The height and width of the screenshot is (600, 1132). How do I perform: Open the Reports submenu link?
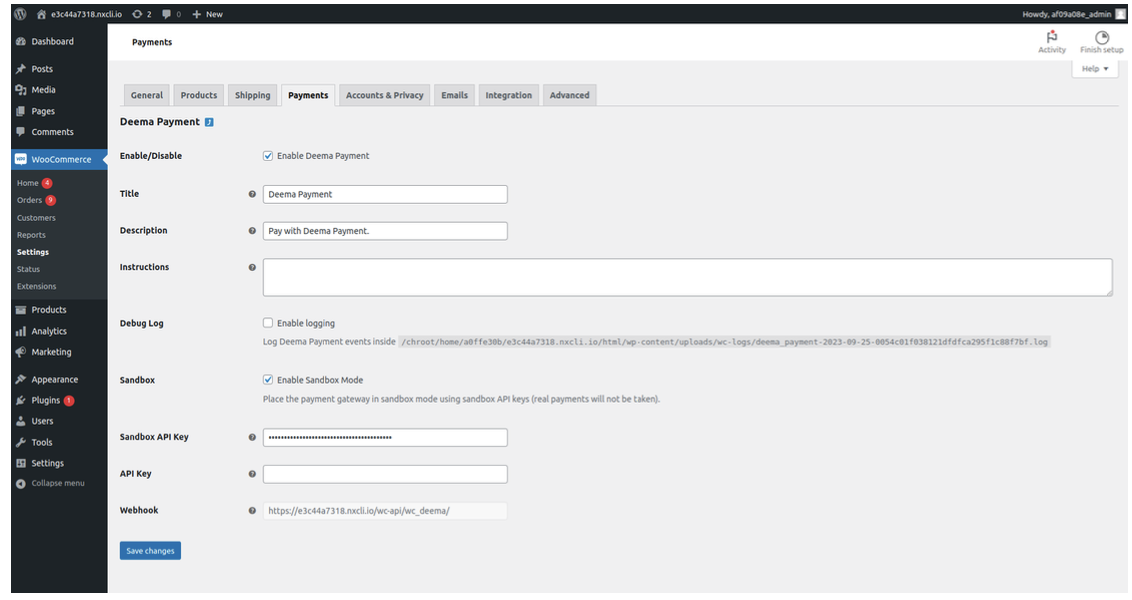(31, 235)
